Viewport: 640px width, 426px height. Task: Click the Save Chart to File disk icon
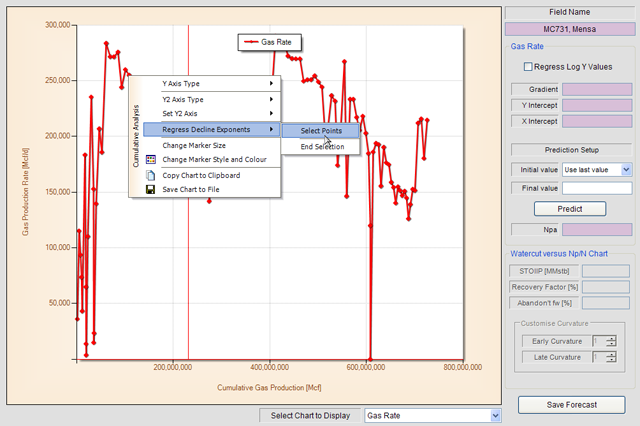click(x=151, y=189)
